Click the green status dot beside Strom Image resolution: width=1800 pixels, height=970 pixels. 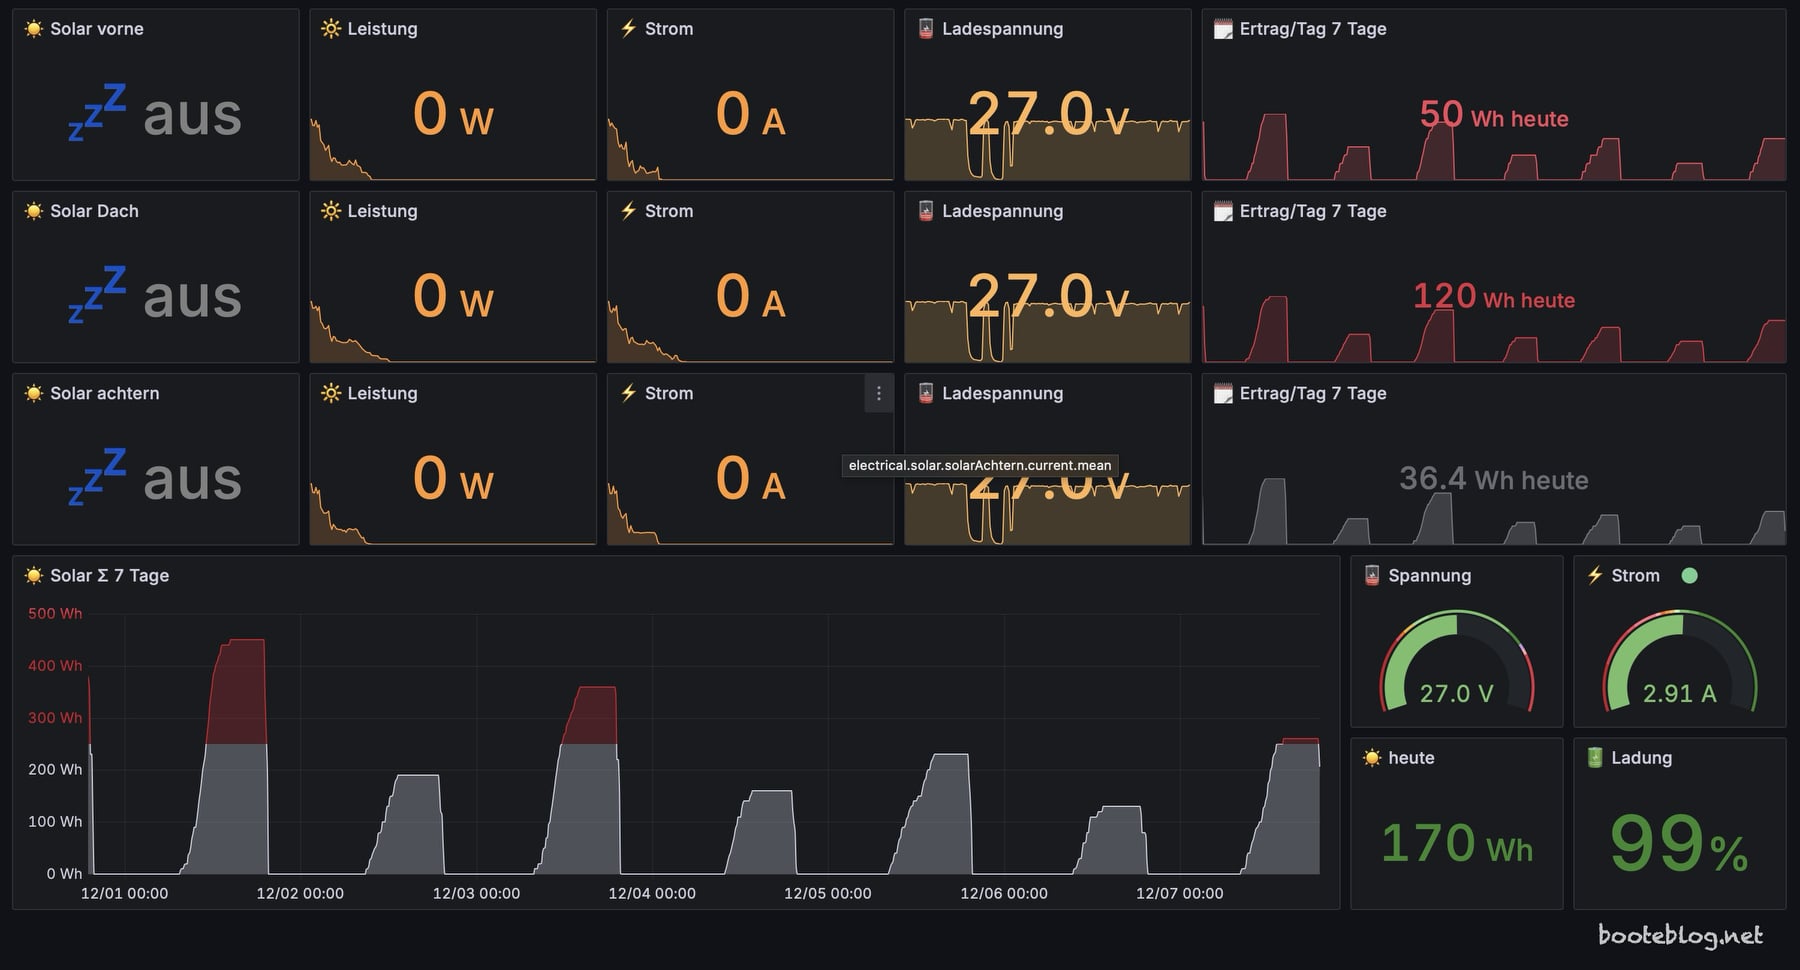point(1689,575)
